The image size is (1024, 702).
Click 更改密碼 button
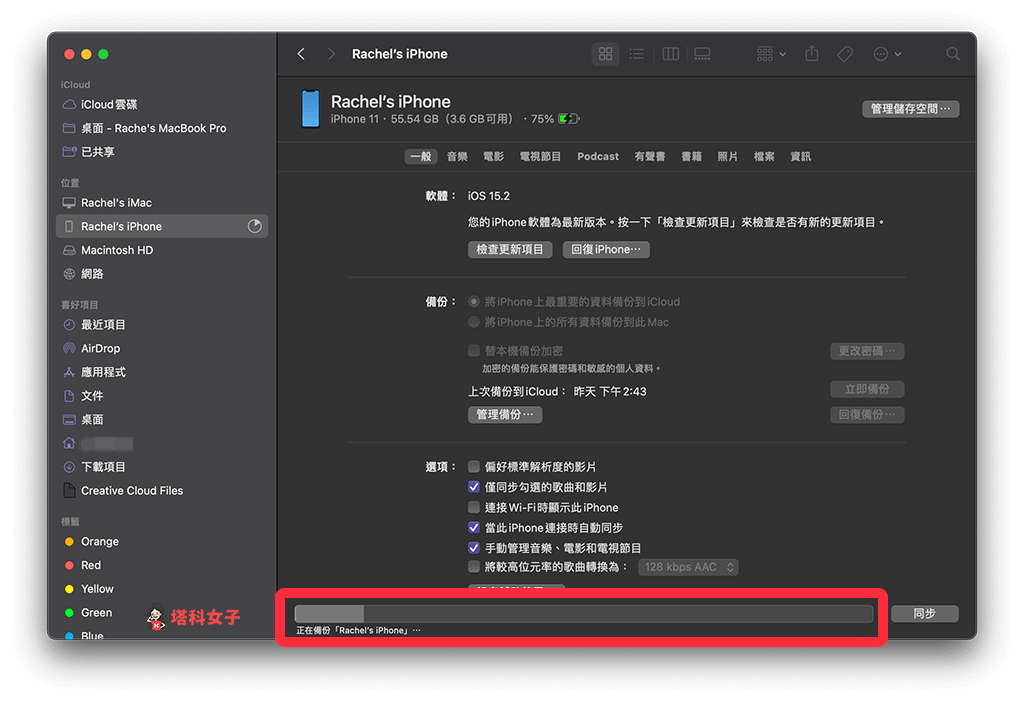point(867,351)
